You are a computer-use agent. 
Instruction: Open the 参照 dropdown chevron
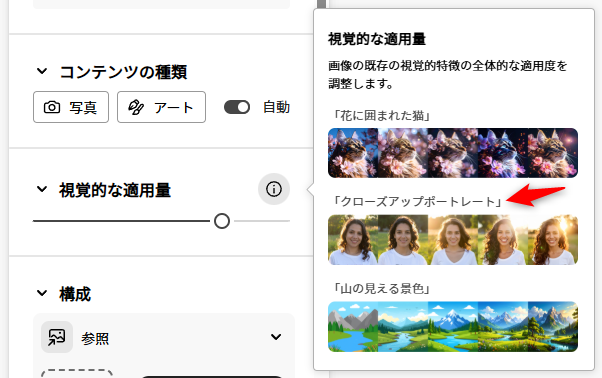point(276,337)
